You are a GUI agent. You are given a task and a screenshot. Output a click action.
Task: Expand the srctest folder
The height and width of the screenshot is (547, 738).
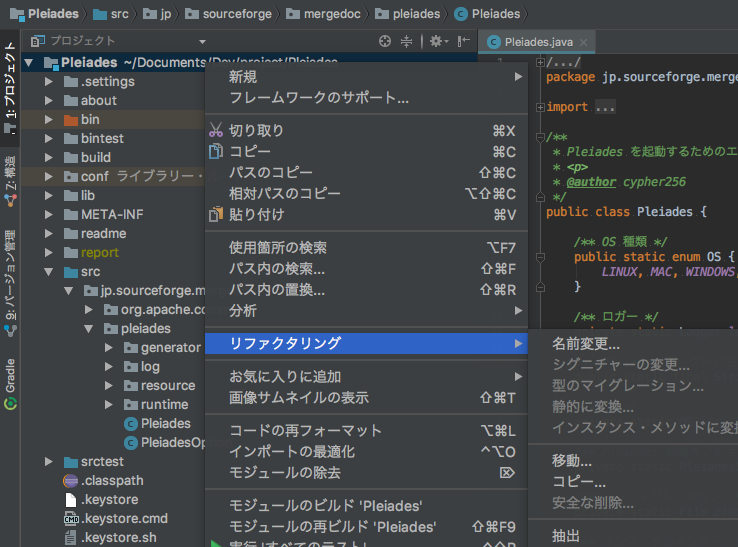point(48,462)
